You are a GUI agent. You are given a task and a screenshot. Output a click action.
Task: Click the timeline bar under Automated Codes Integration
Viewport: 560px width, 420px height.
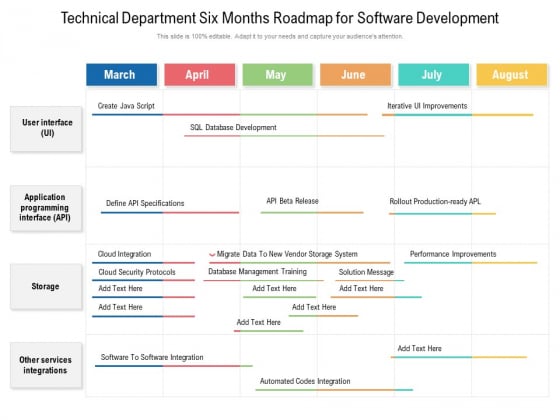[334, 390]
